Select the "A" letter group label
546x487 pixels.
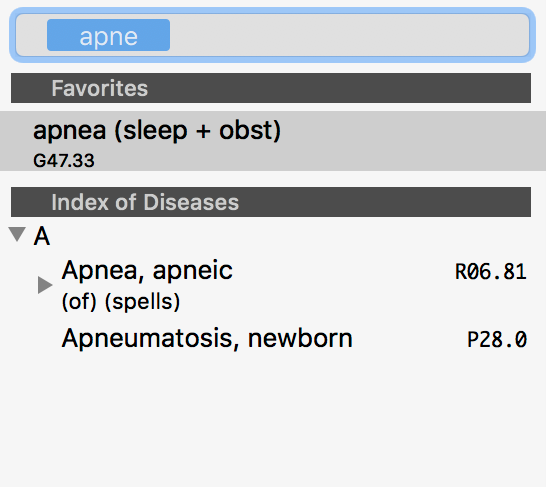[42, 236]
